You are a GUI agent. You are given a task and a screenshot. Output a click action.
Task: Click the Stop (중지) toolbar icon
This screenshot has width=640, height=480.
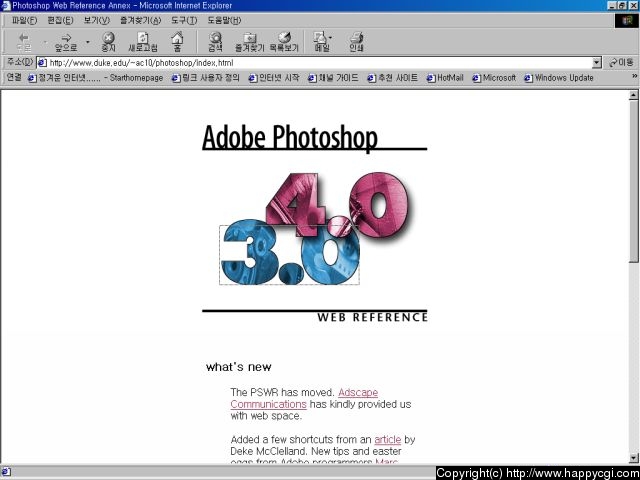pyautogui.click(x=108, y=42)
